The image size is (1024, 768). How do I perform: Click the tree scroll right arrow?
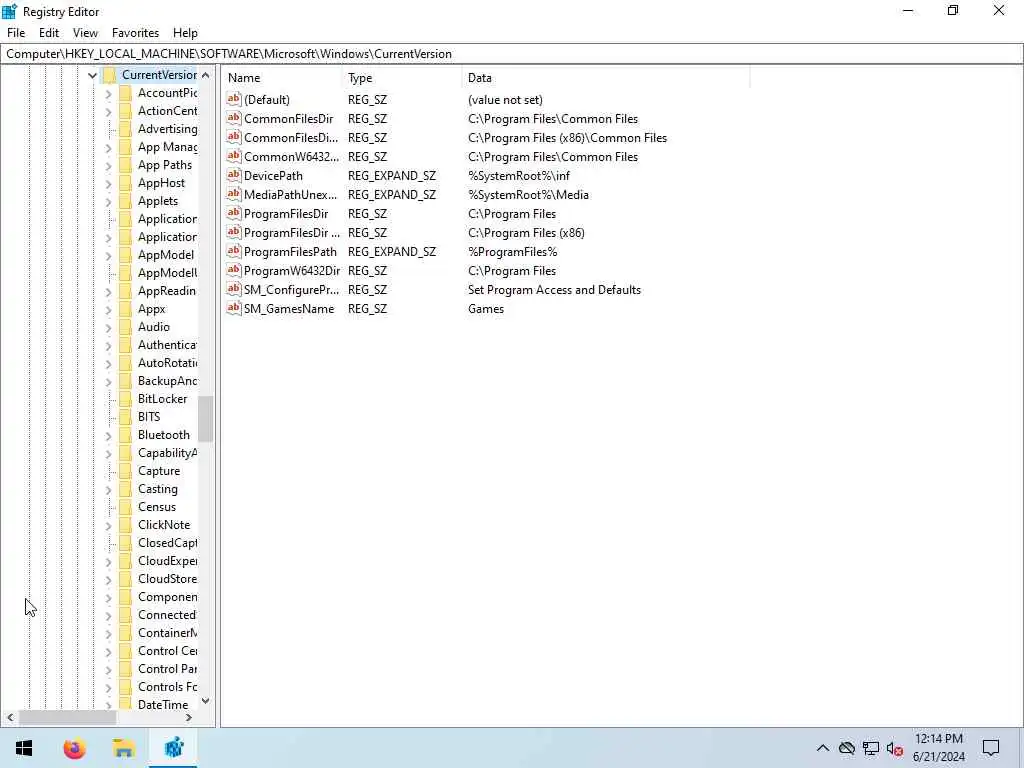[x=189, y=717]
